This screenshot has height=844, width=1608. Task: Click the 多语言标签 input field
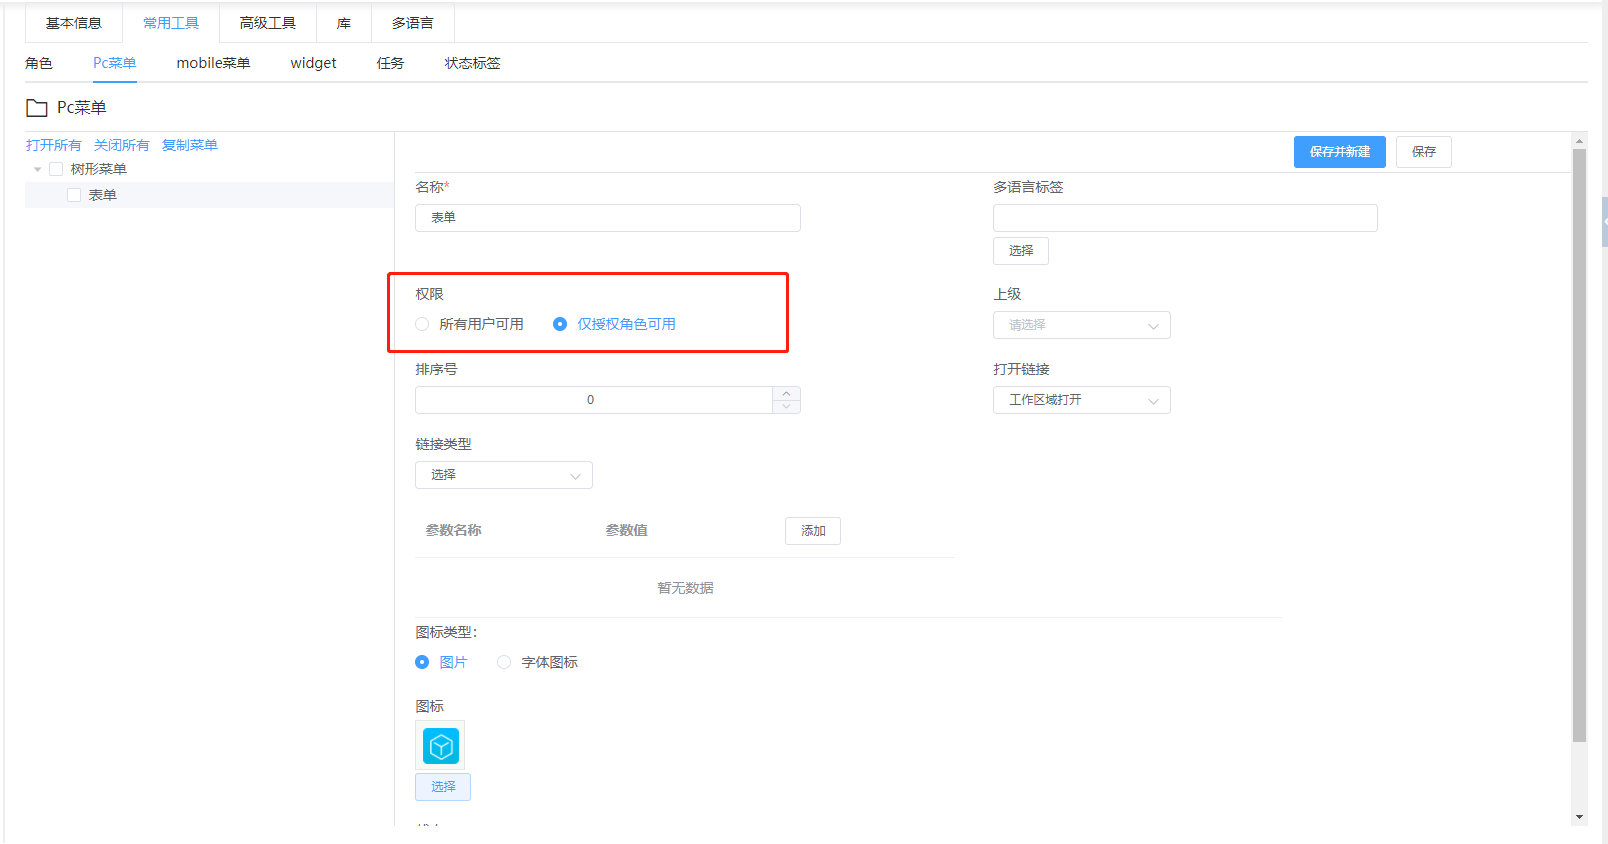click(1184, 218)
